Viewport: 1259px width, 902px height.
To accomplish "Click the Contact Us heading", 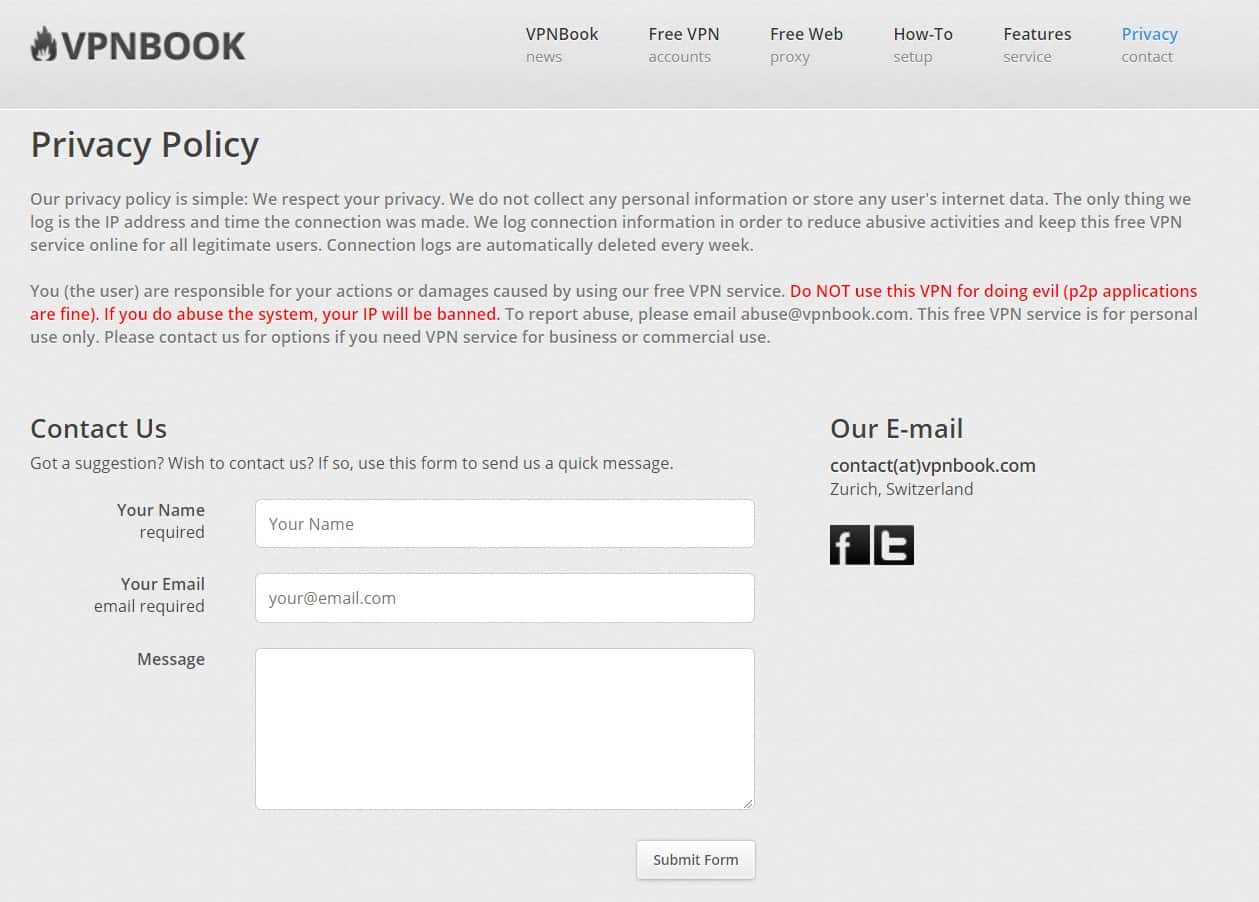I will click(x=99, y=428).
